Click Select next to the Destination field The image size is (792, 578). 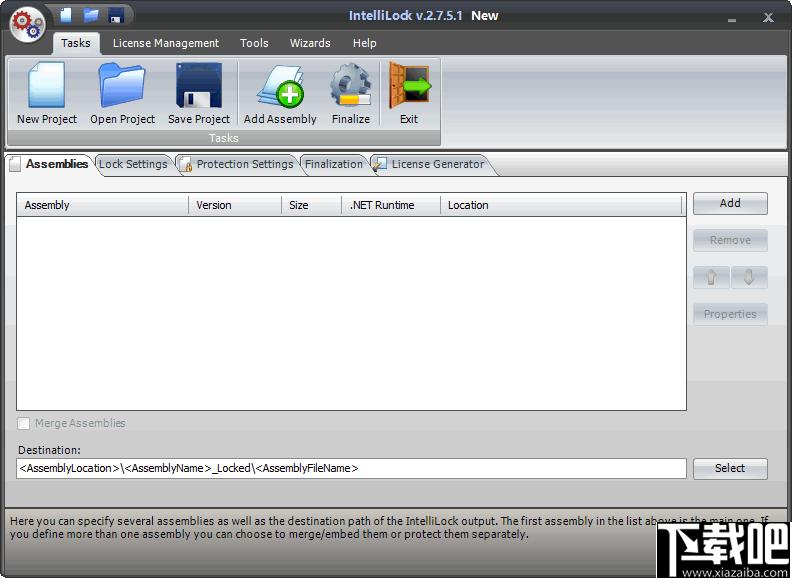click(730, 469)
